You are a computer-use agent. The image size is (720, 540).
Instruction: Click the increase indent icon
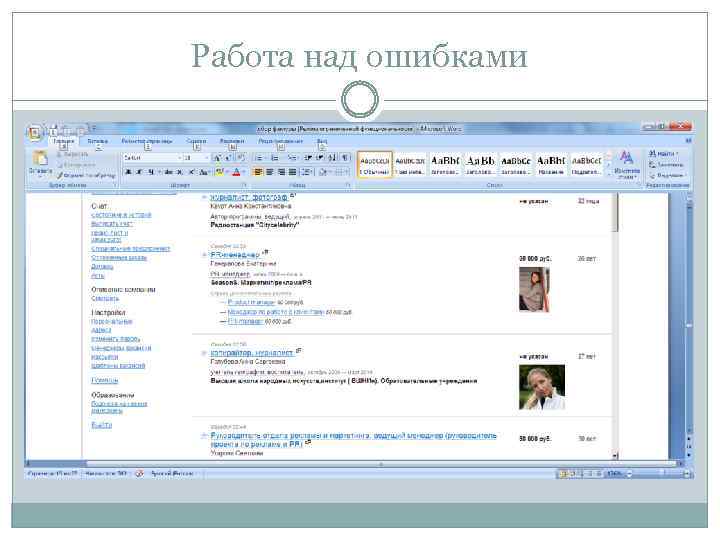[320, 158]
